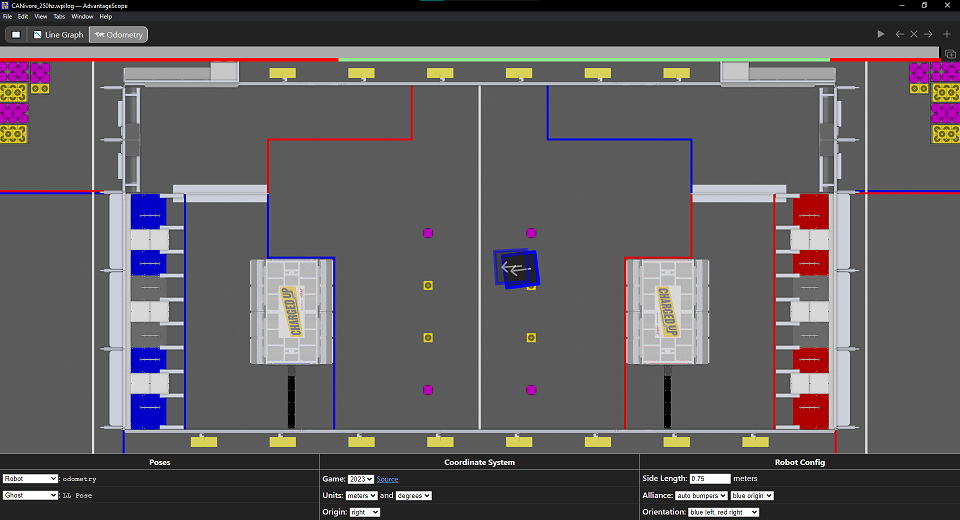Click the timeline scrub bar
Viewport: 960px width, 520px height.
pyautogui.click(x=469, y=53)
